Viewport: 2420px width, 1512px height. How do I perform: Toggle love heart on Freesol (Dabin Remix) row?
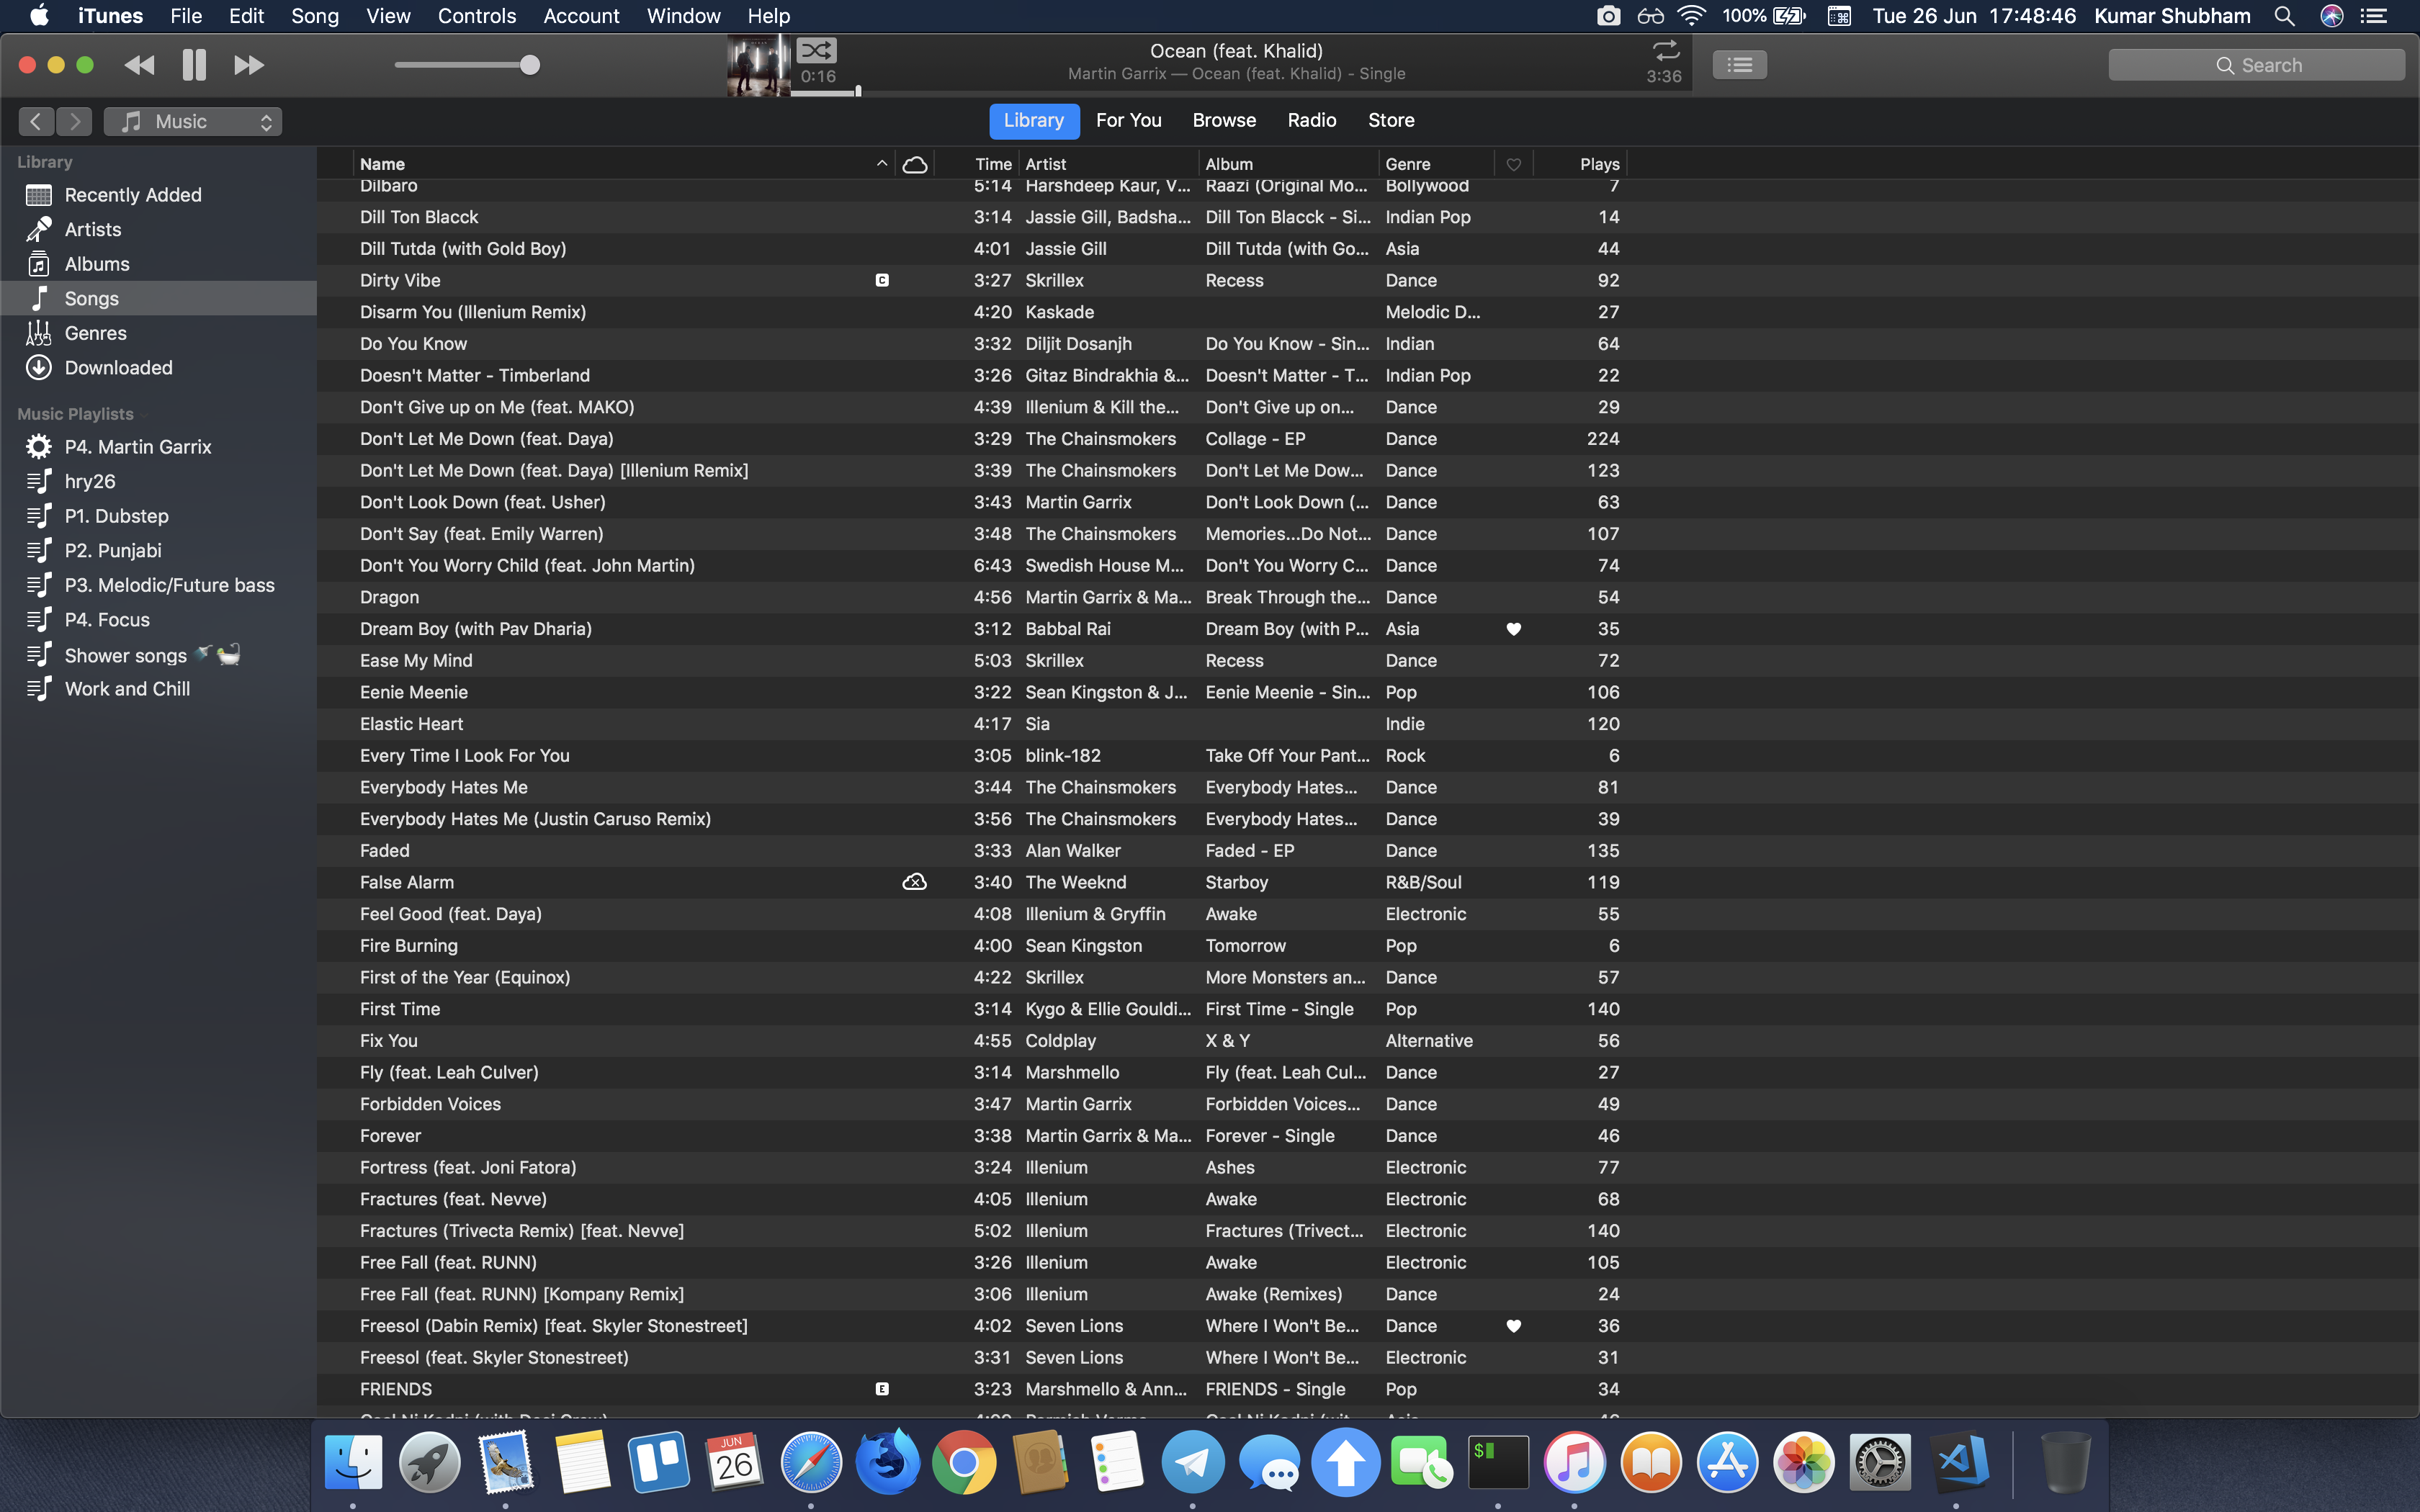1514,1326
